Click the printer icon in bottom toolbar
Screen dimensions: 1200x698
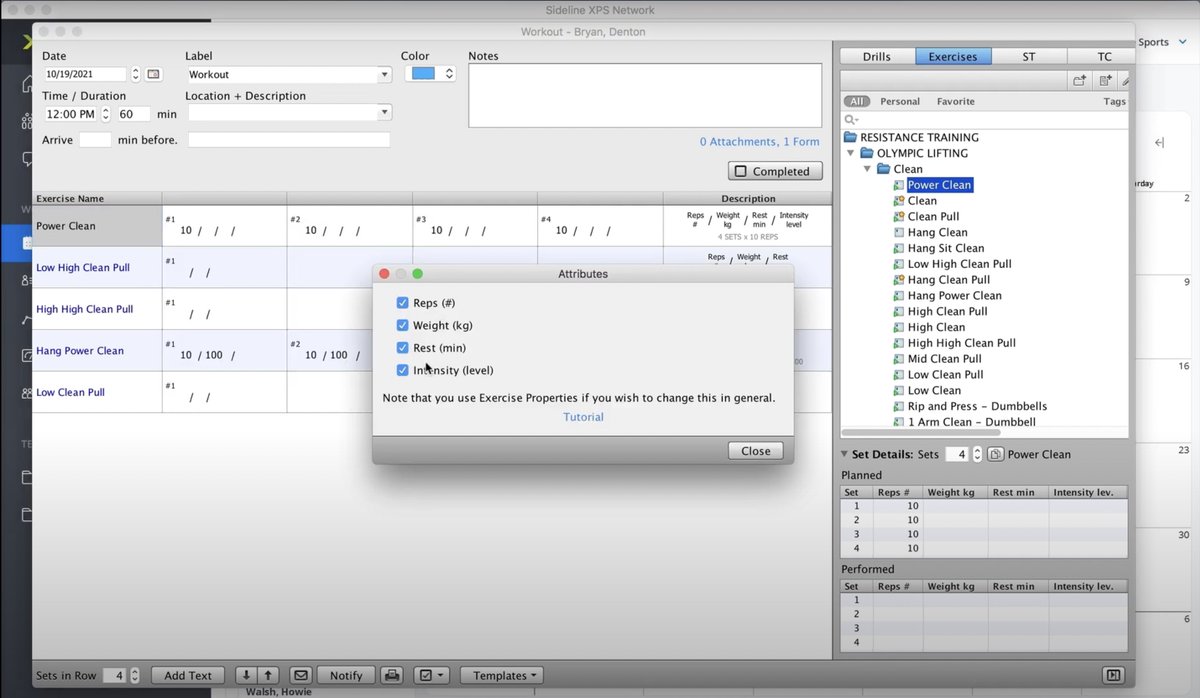point(393,675)
